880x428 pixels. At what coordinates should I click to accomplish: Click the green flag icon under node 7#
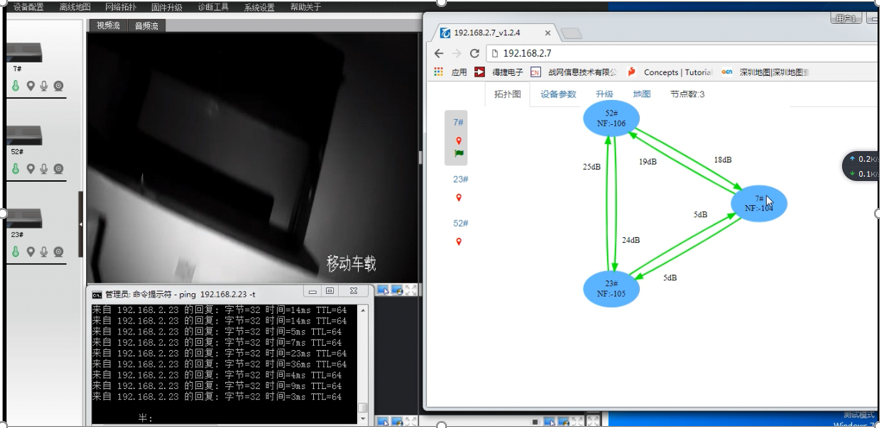459,154
